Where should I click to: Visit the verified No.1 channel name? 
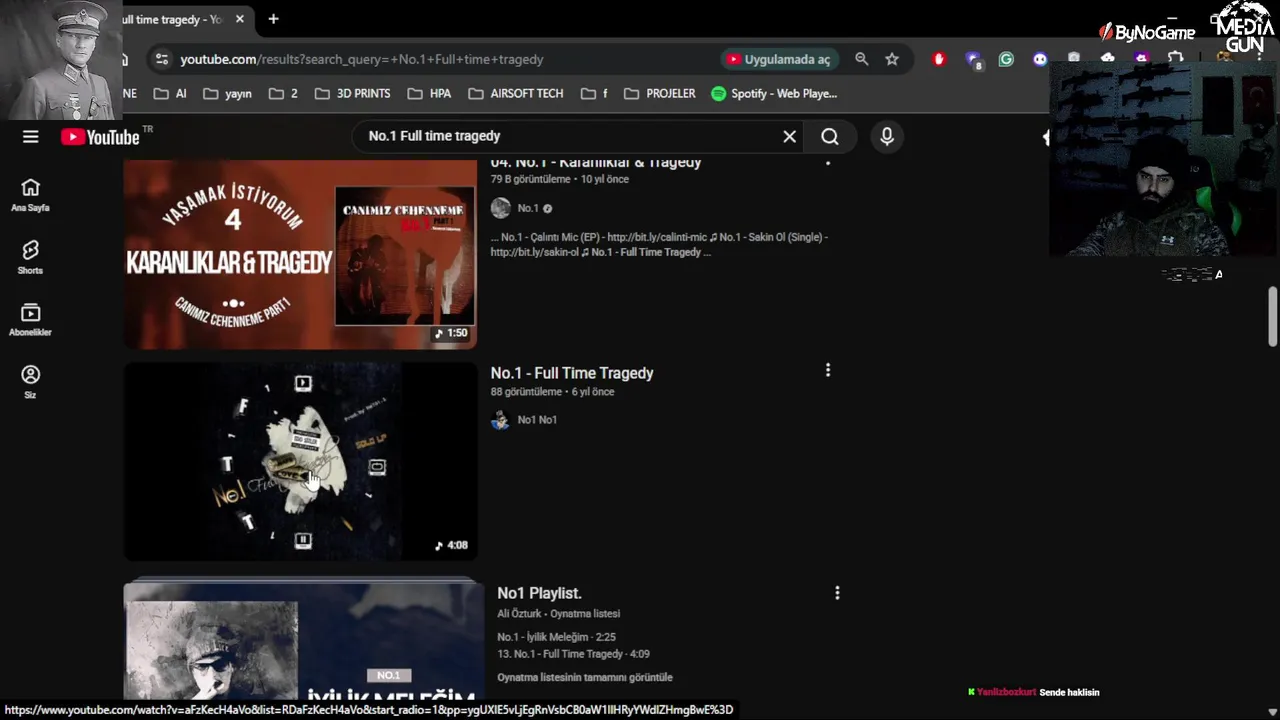528,208
